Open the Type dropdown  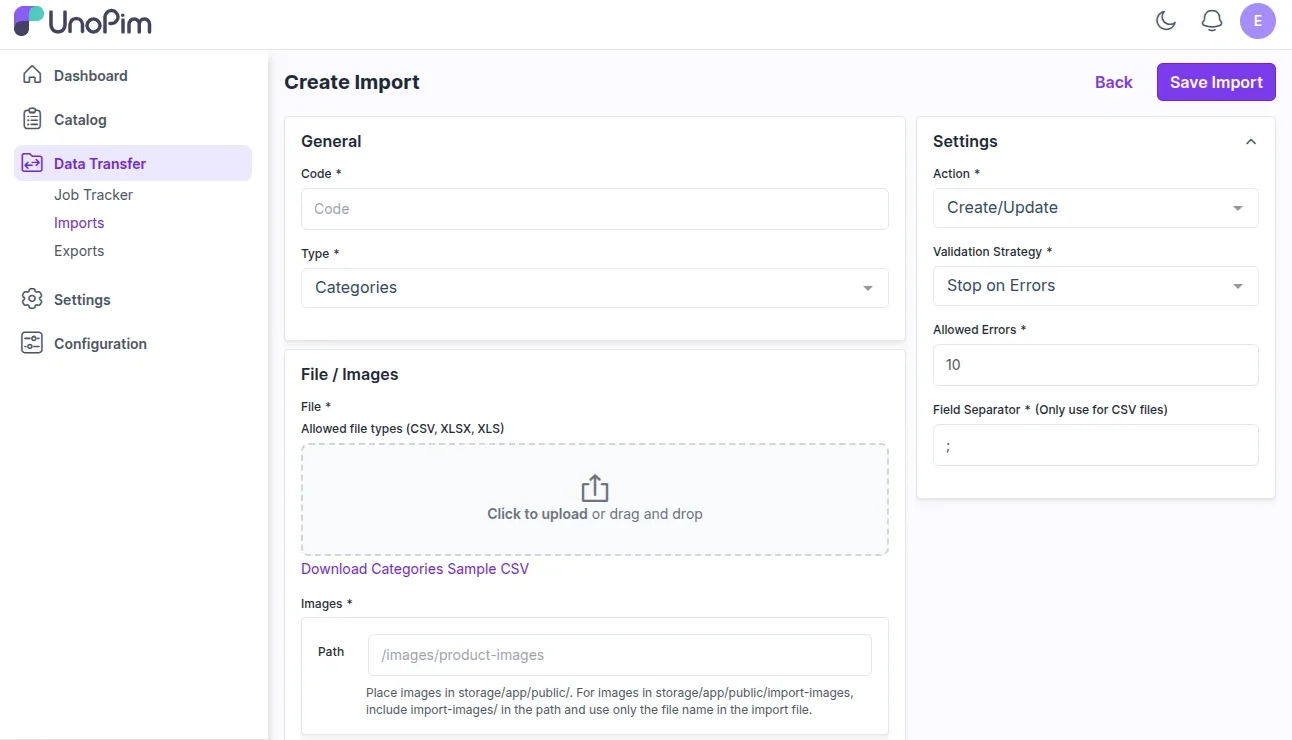[594, 288]
